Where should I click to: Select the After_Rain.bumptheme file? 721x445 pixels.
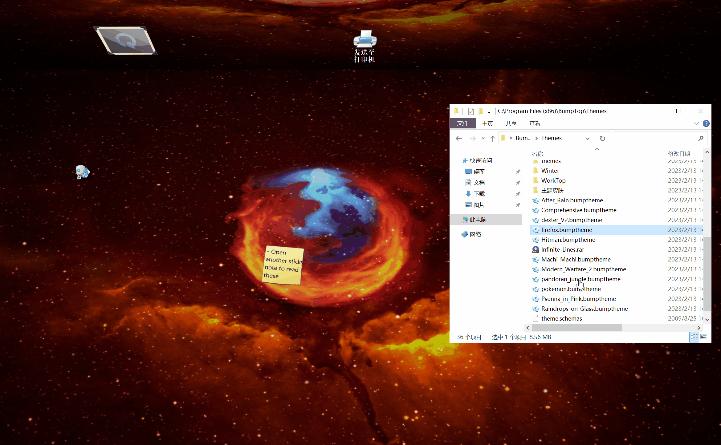point(572,200)
